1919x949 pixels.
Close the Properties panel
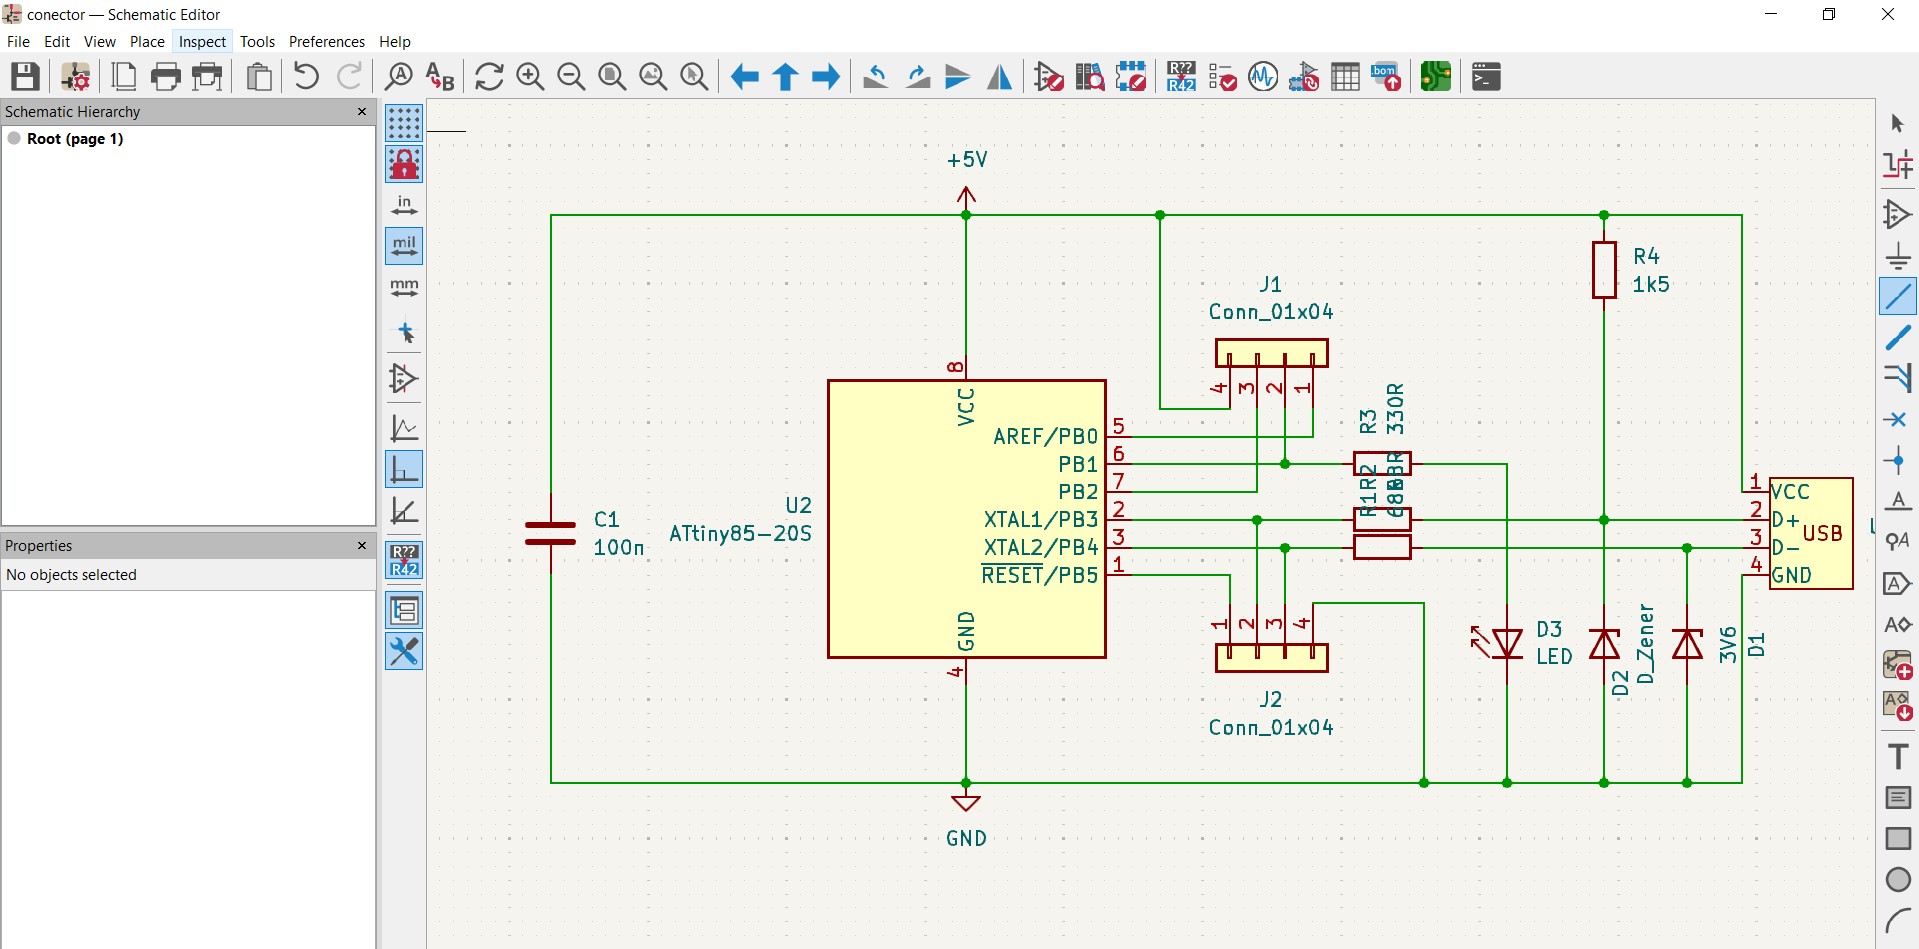(x=362, y=545)
